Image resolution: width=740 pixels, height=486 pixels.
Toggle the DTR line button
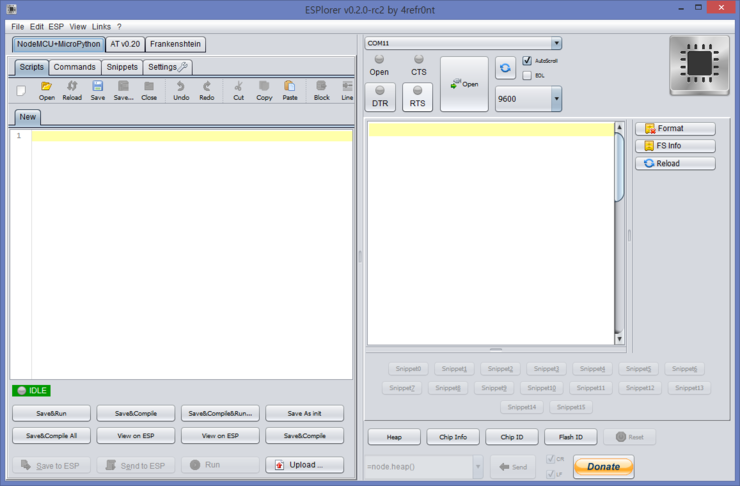380,97
